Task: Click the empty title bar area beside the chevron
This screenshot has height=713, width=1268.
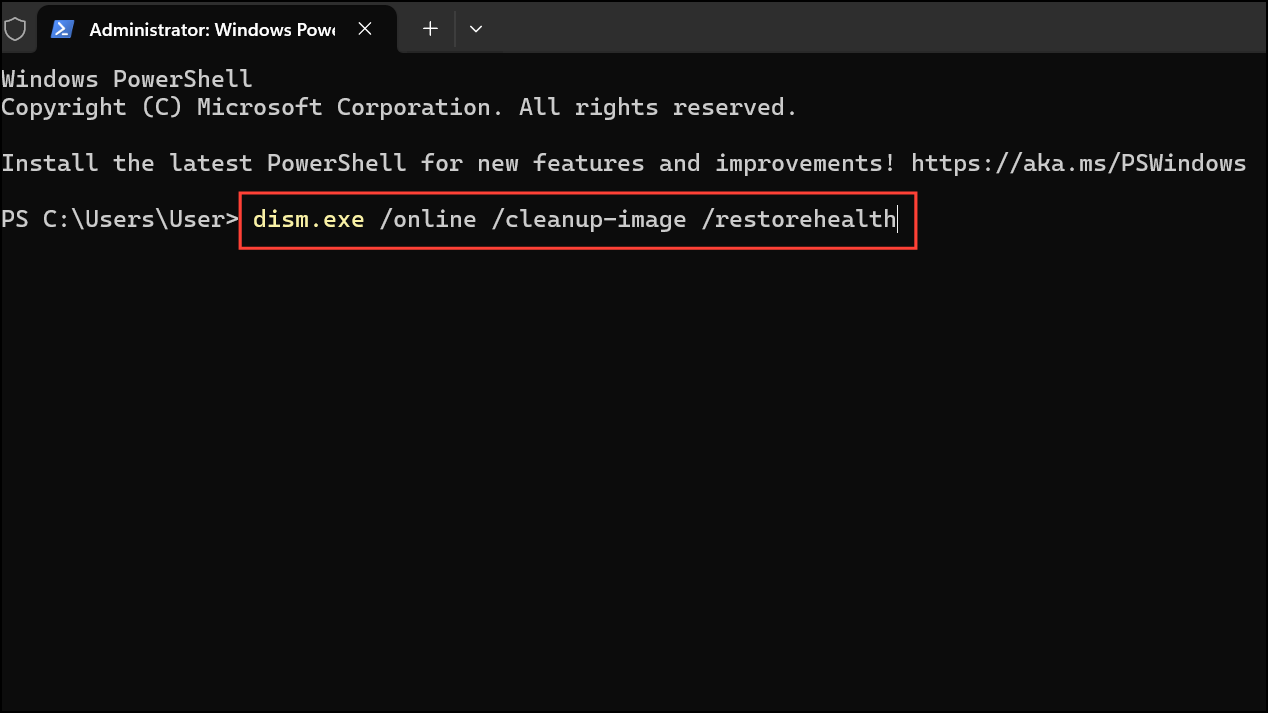Action: [x=880, y=29]
